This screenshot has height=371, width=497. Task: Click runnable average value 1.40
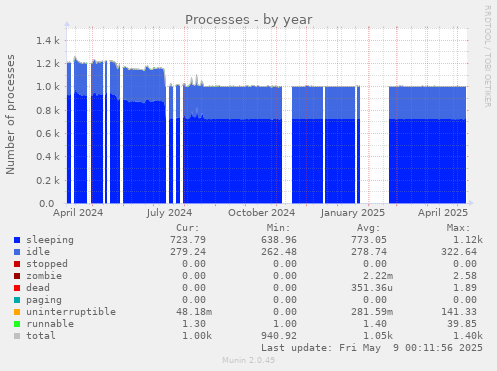tap(375, 324)
